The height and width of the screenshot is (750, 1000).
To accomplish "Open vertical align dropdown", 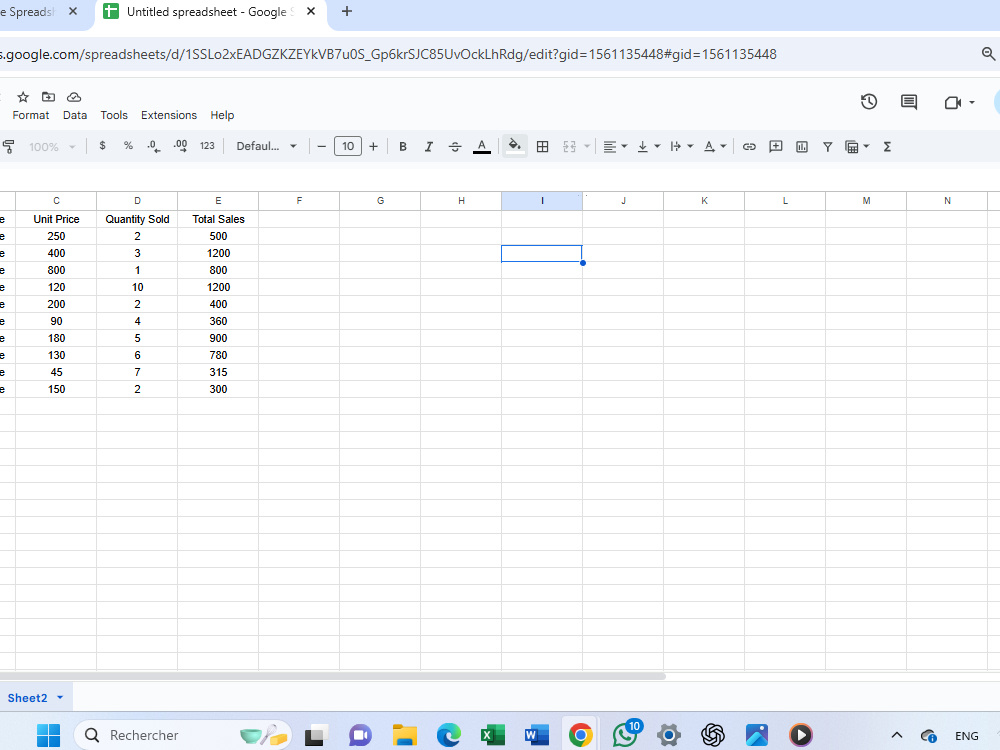I will click(648, 147).
